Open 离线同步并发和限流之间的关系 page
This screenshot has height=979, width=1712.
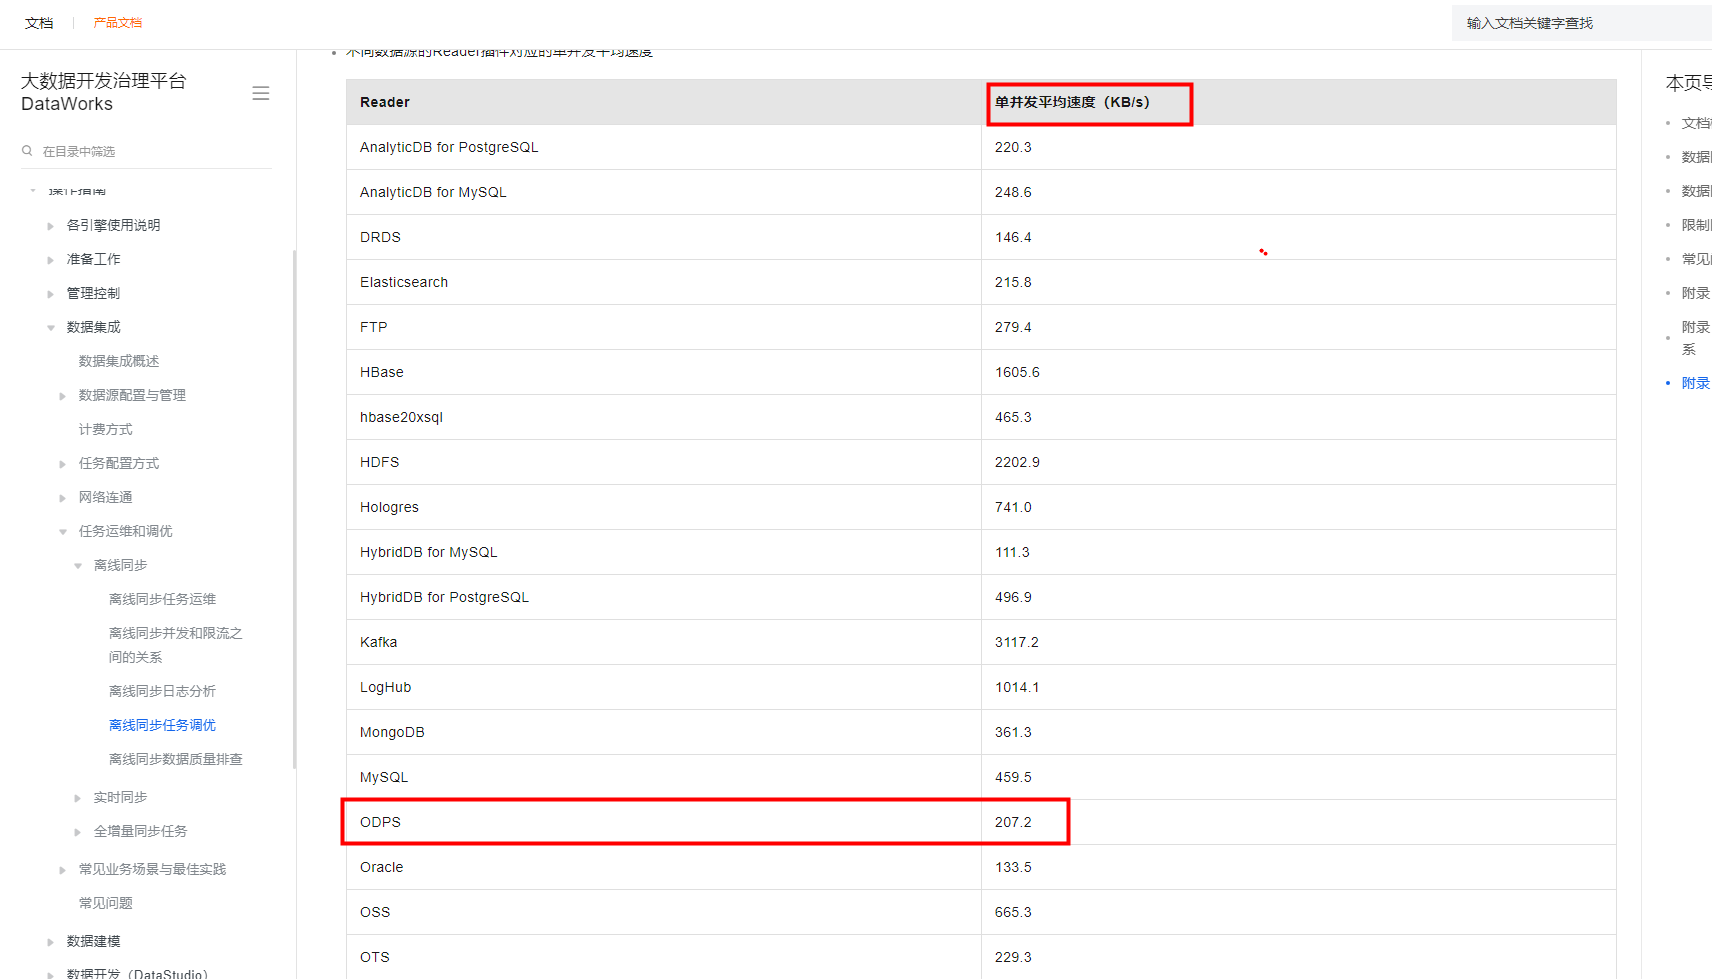(x=176, y=645)
